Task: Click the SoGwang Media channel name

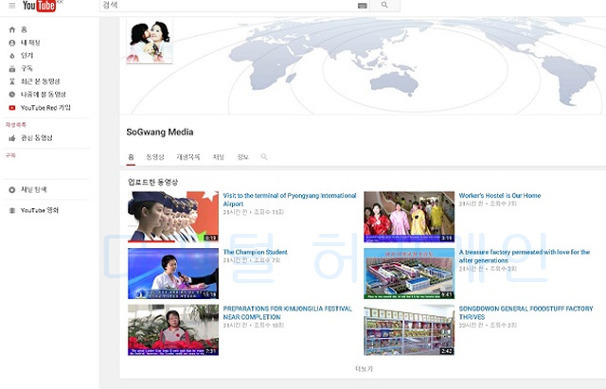Action: click(160, 132)
